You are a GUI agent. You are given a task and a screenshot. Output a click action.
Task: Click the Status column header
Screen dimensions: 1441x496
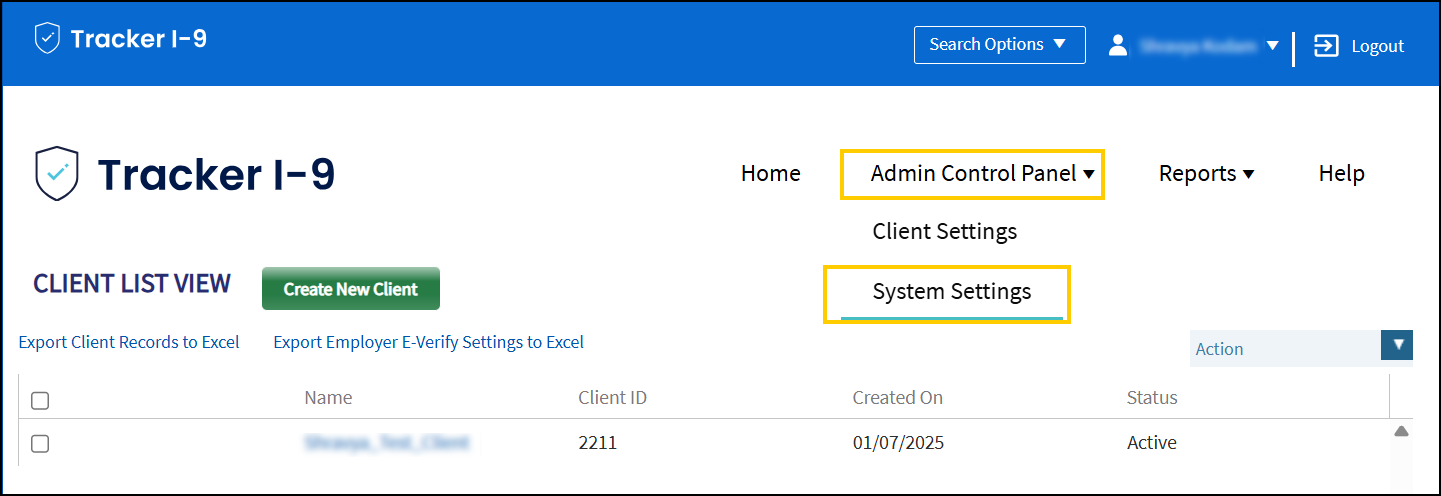[1152, 398]
